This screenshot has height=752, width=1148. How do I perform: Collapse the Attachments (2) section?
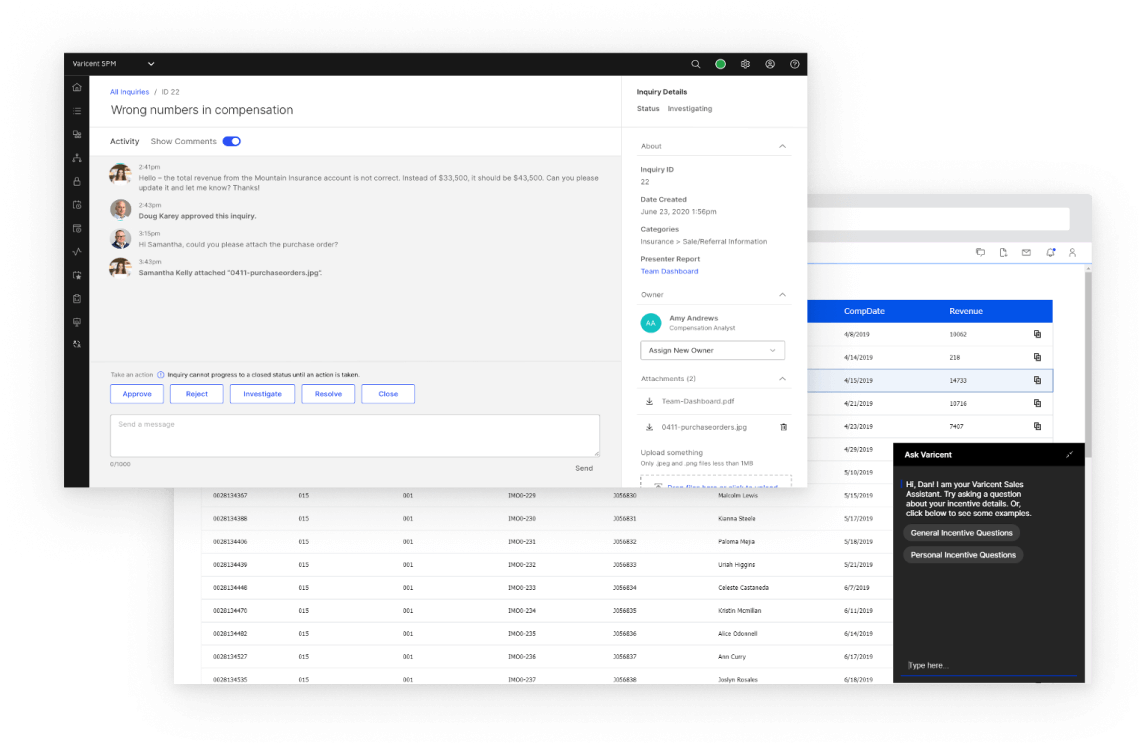point(782,379)
